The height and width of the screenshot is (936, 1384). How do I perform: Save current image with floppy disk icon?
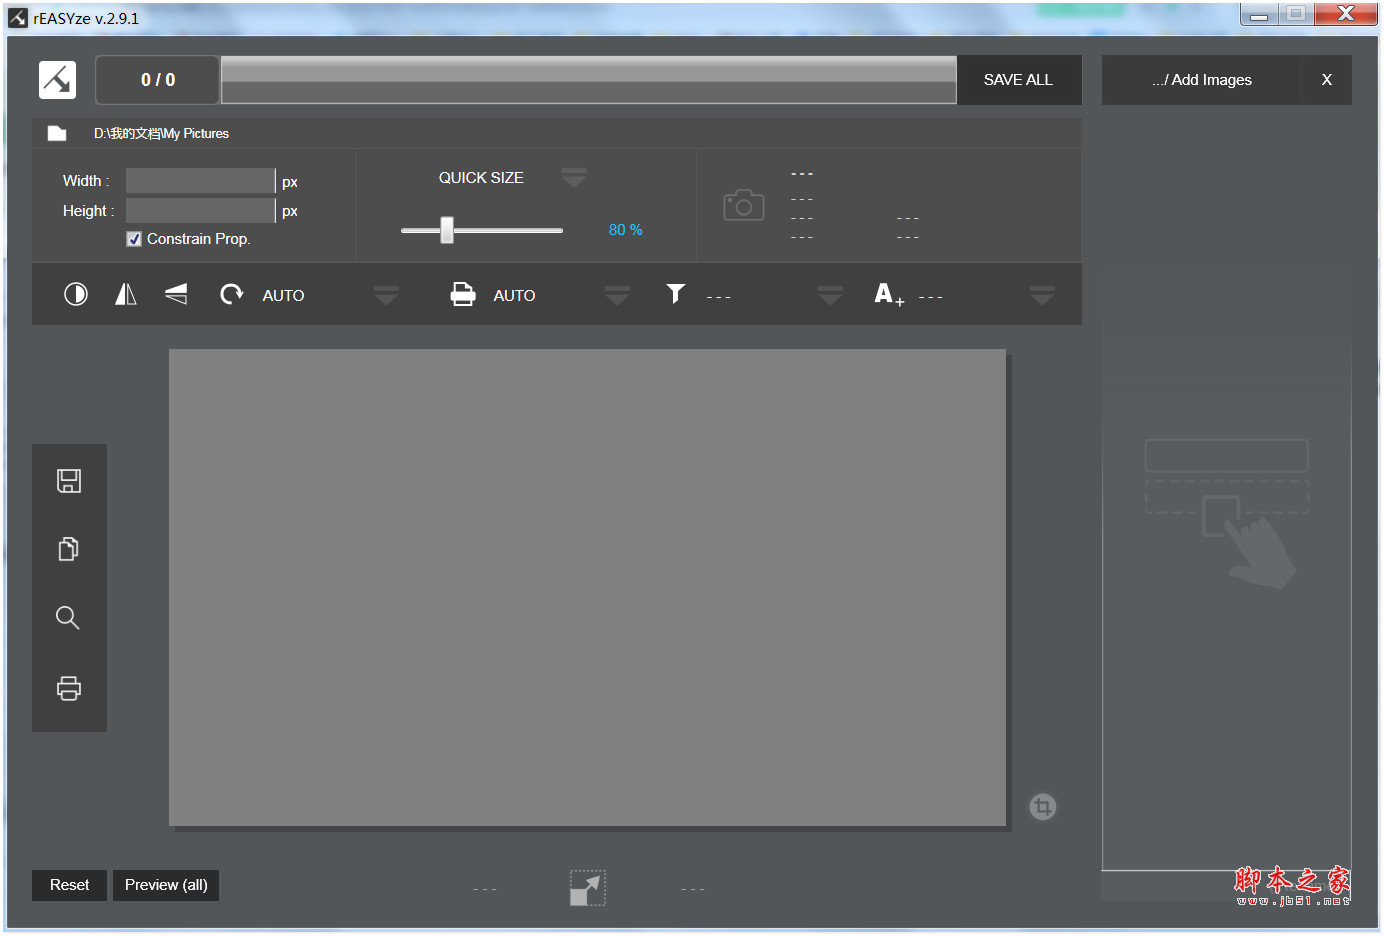tap(69, 481)
